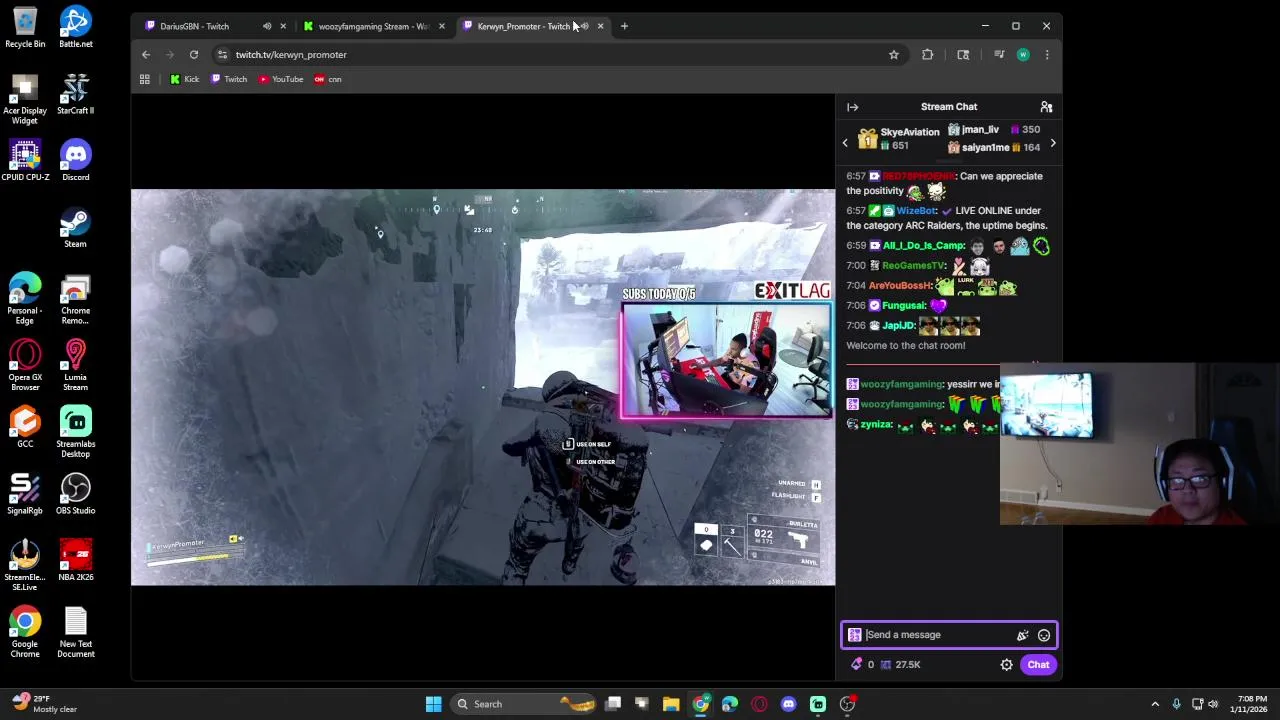Open chat settings gear

click(x=1006, y=665)
